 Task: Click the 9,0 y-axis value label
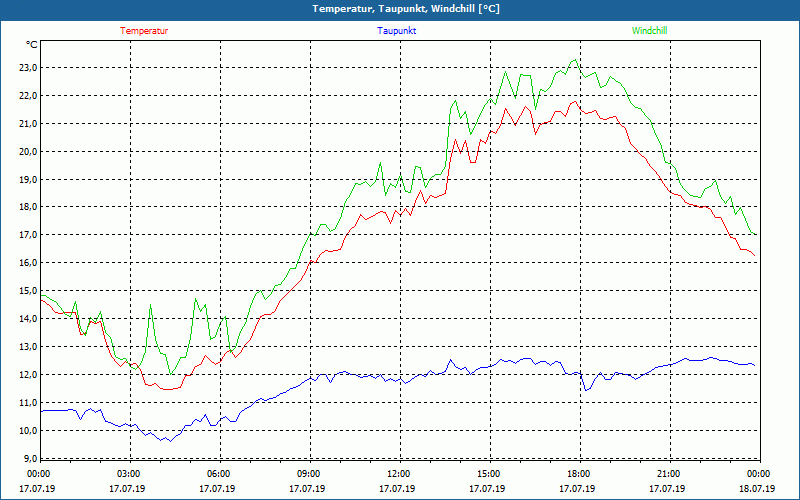pyautogui.click(x=27, y=458)
